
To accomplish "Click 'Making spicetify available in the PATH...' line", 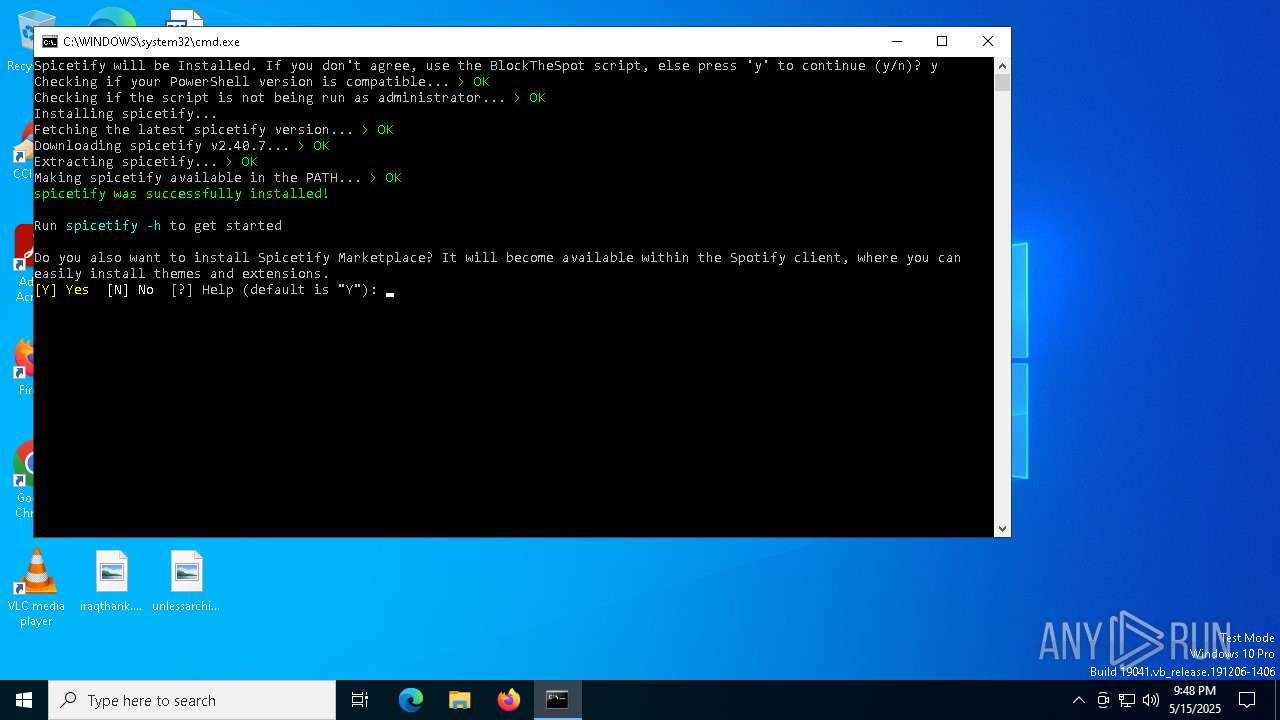I will click(218, 178).
